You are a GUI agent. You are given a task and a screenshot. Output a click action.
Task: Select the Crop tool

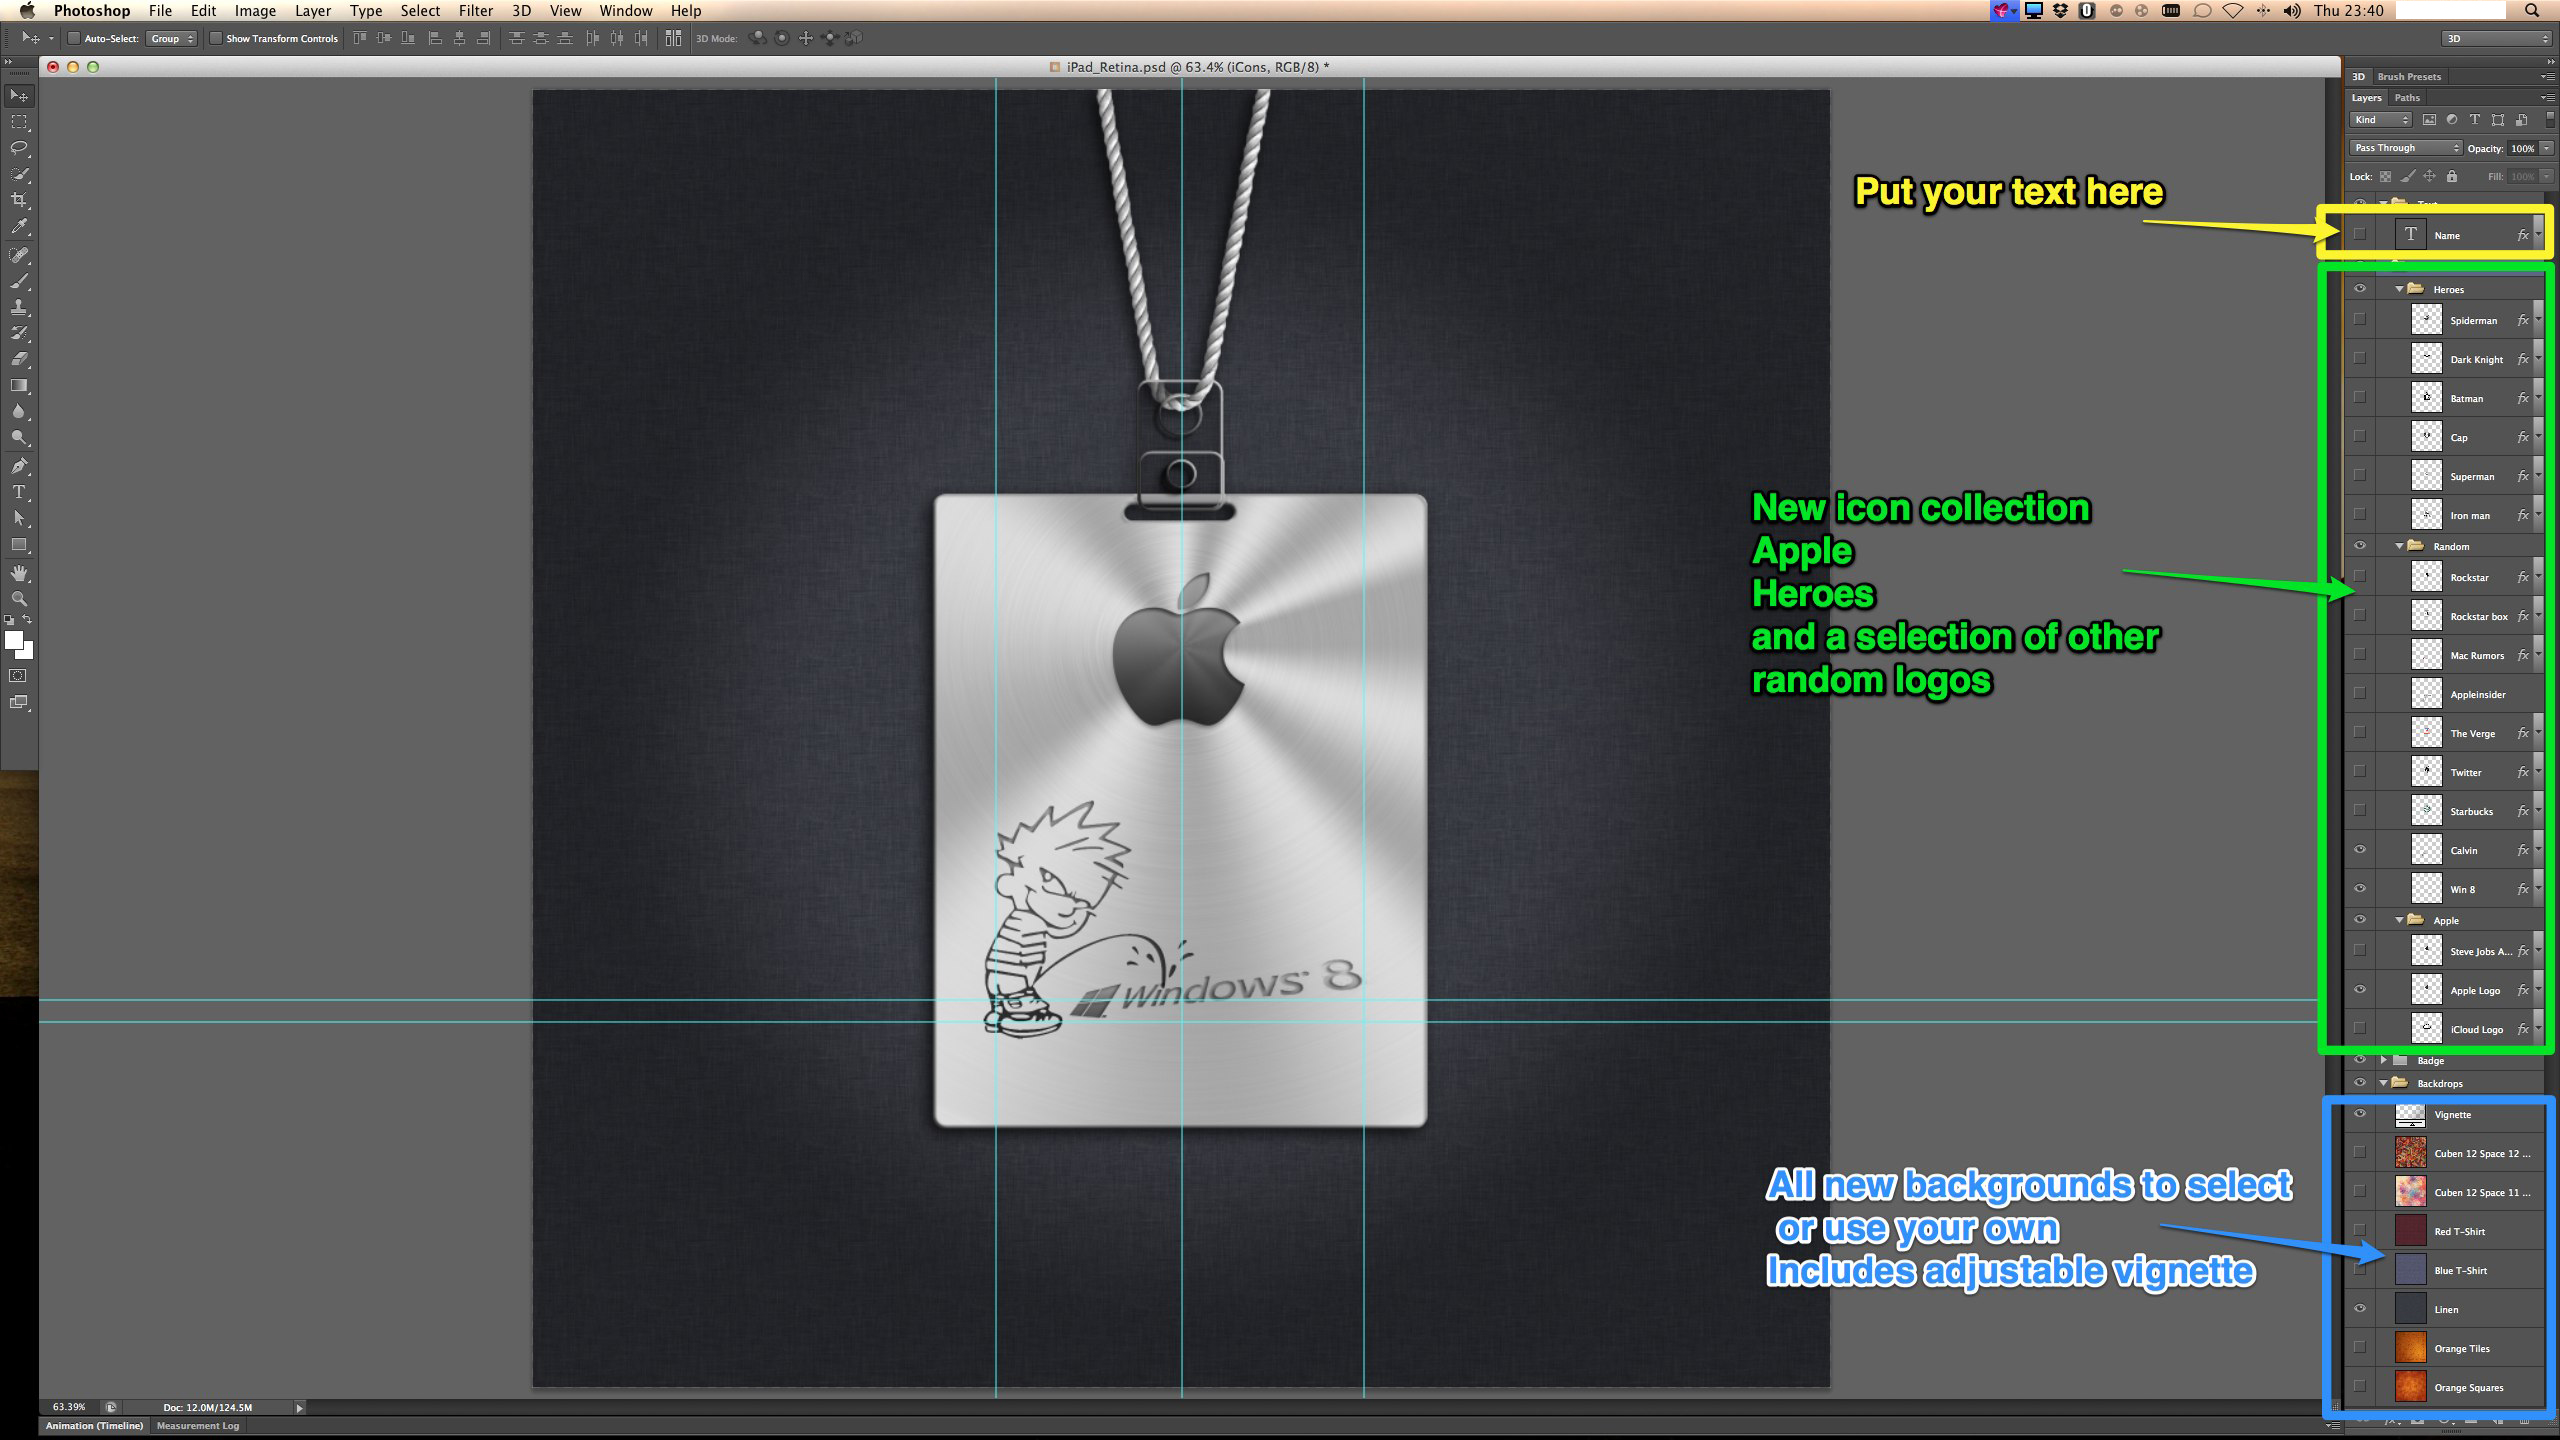pyautogui.click(x=19, y=200)
